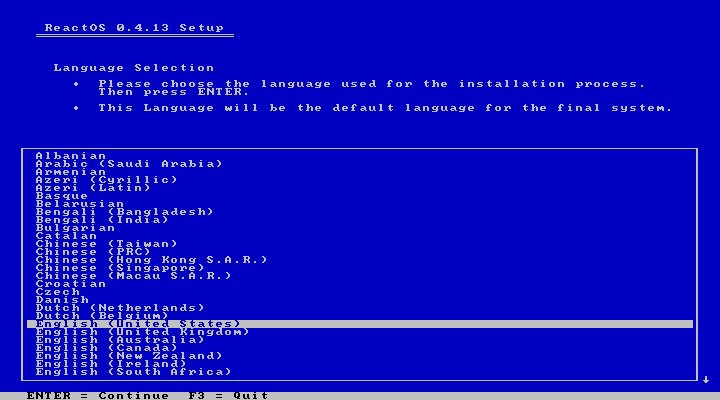720x400 pixels.
Task: Click F3 = Quit in status bar
Action: [x=228, y=396]
